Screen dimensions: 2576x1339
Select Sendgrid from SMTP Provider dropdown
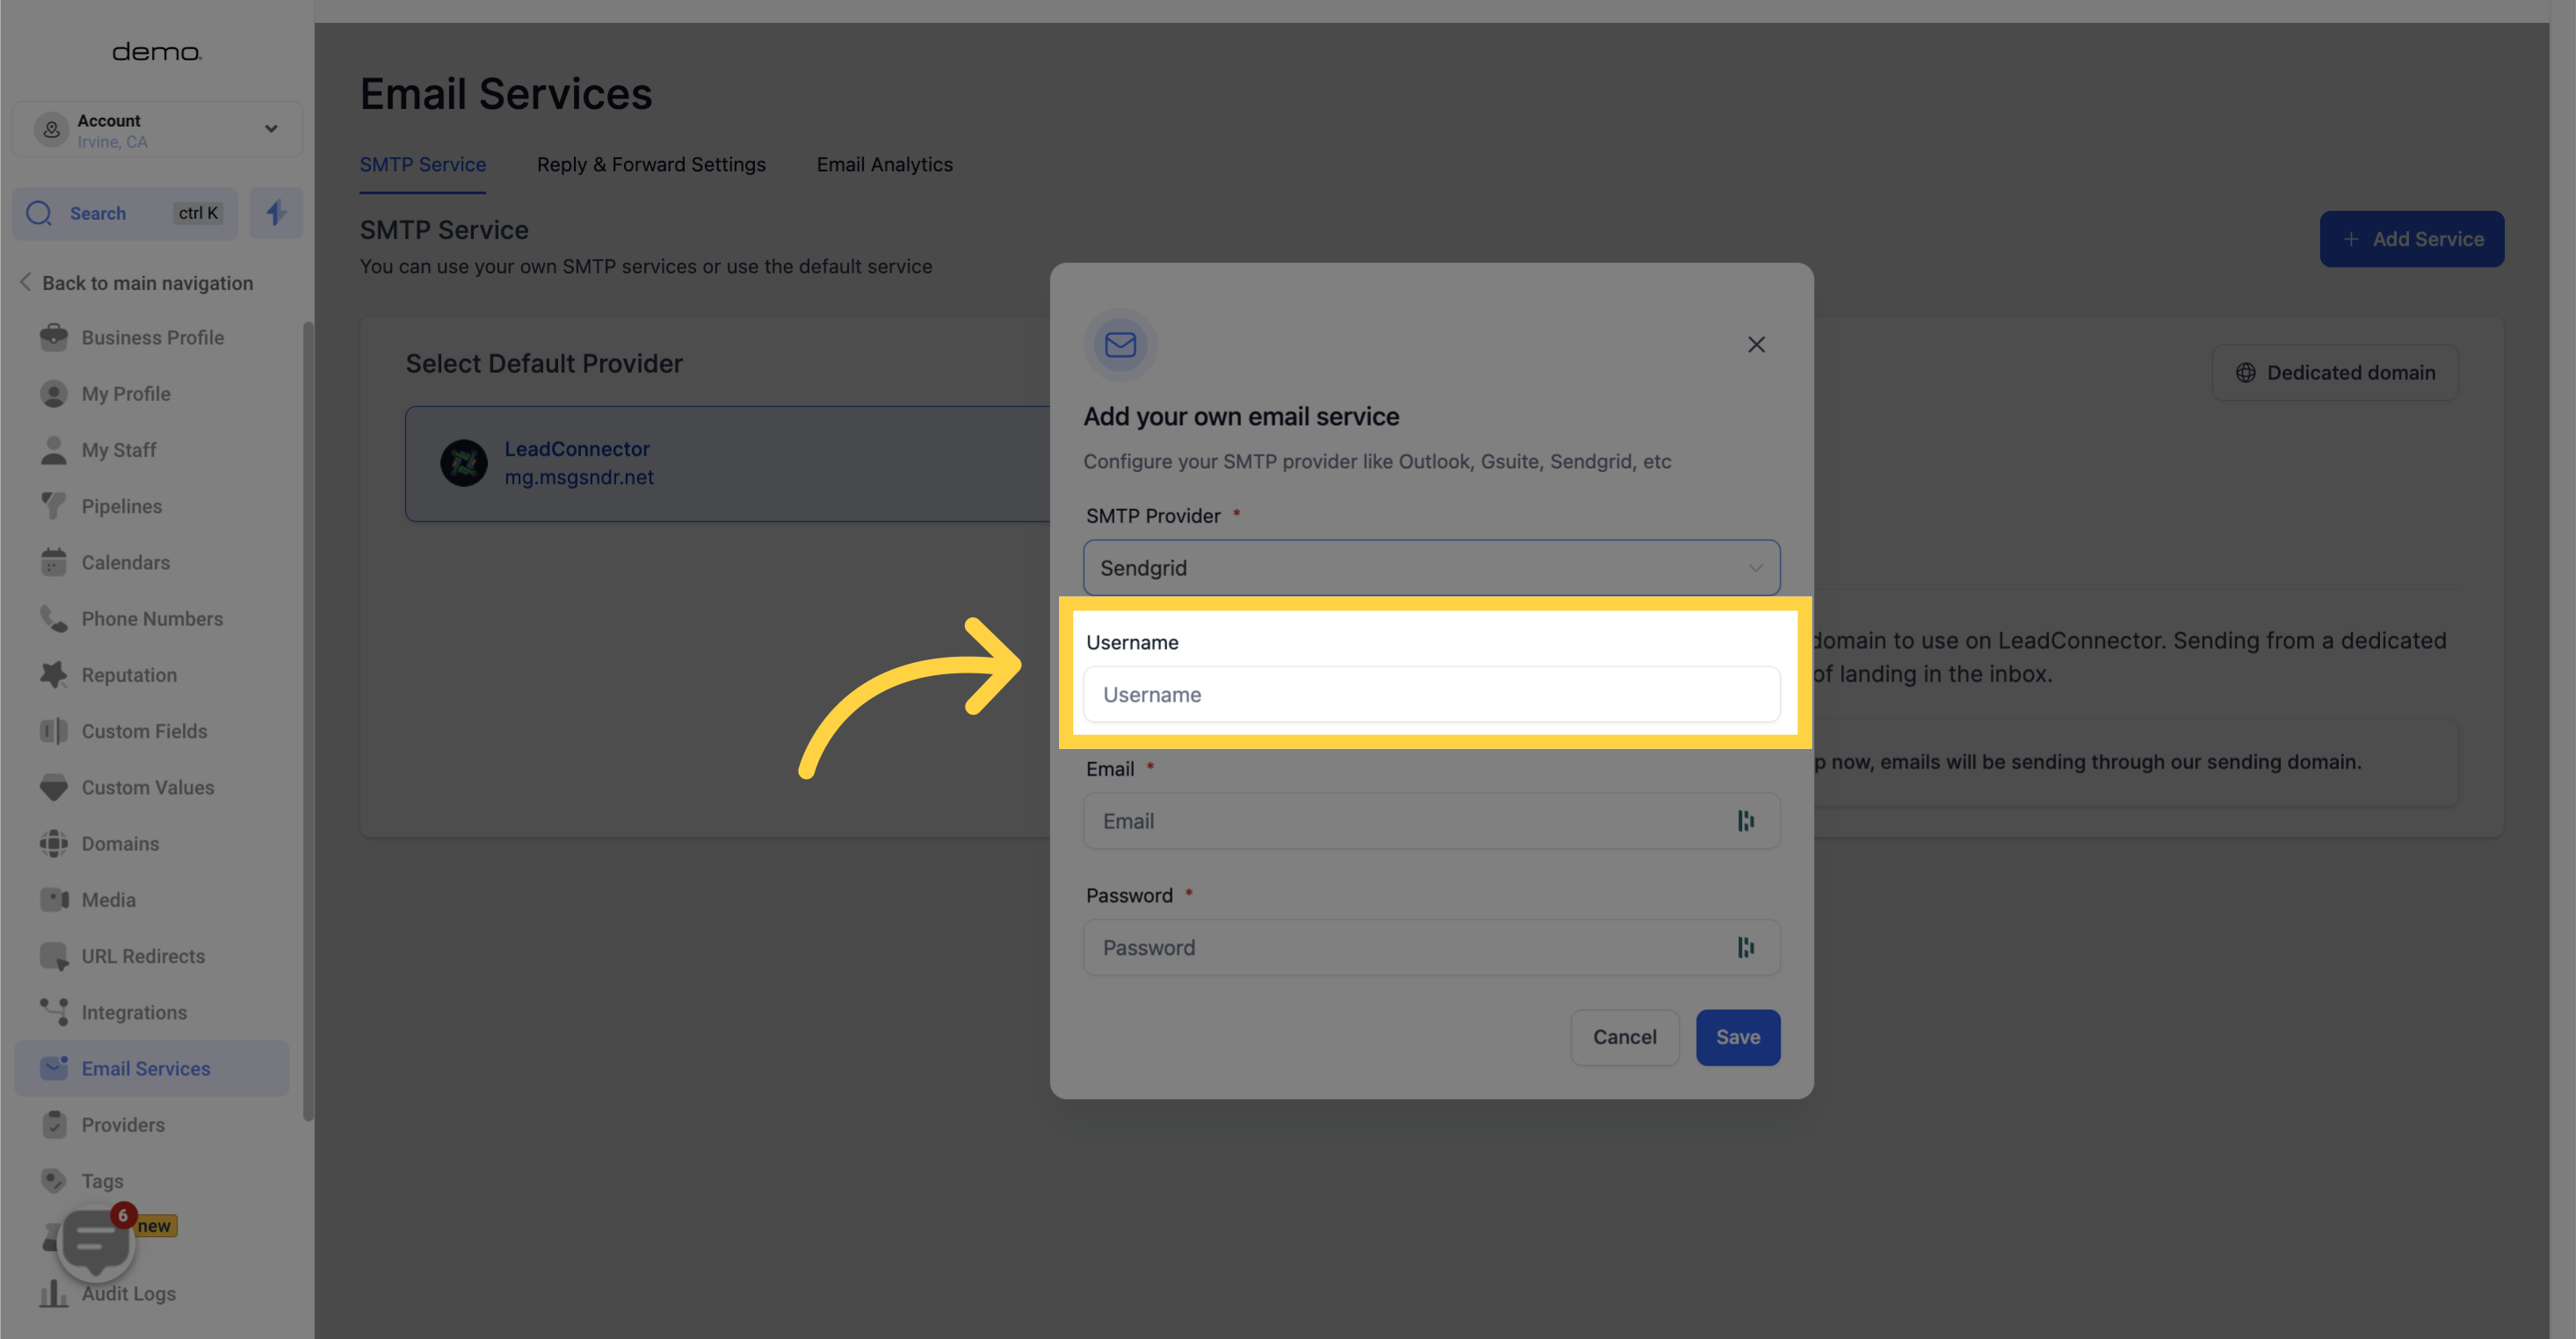(x=1431, y=567)
